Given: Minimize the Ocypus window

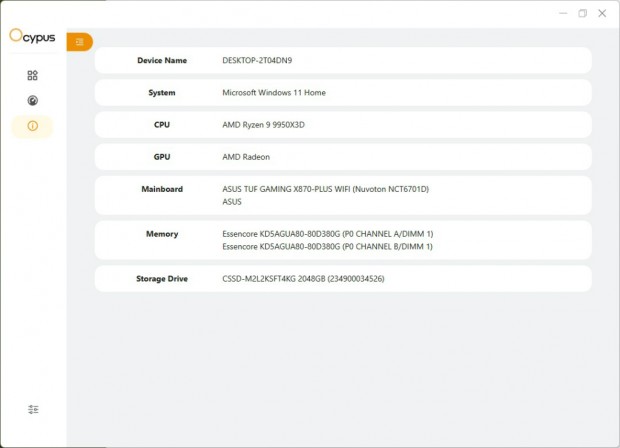Looking at the screenshot, I should point(563,13).
